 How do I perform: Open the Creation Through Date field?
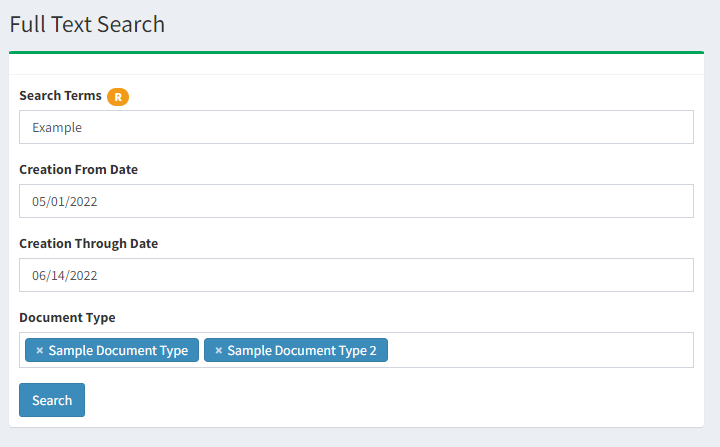click(x=356, y=275)
